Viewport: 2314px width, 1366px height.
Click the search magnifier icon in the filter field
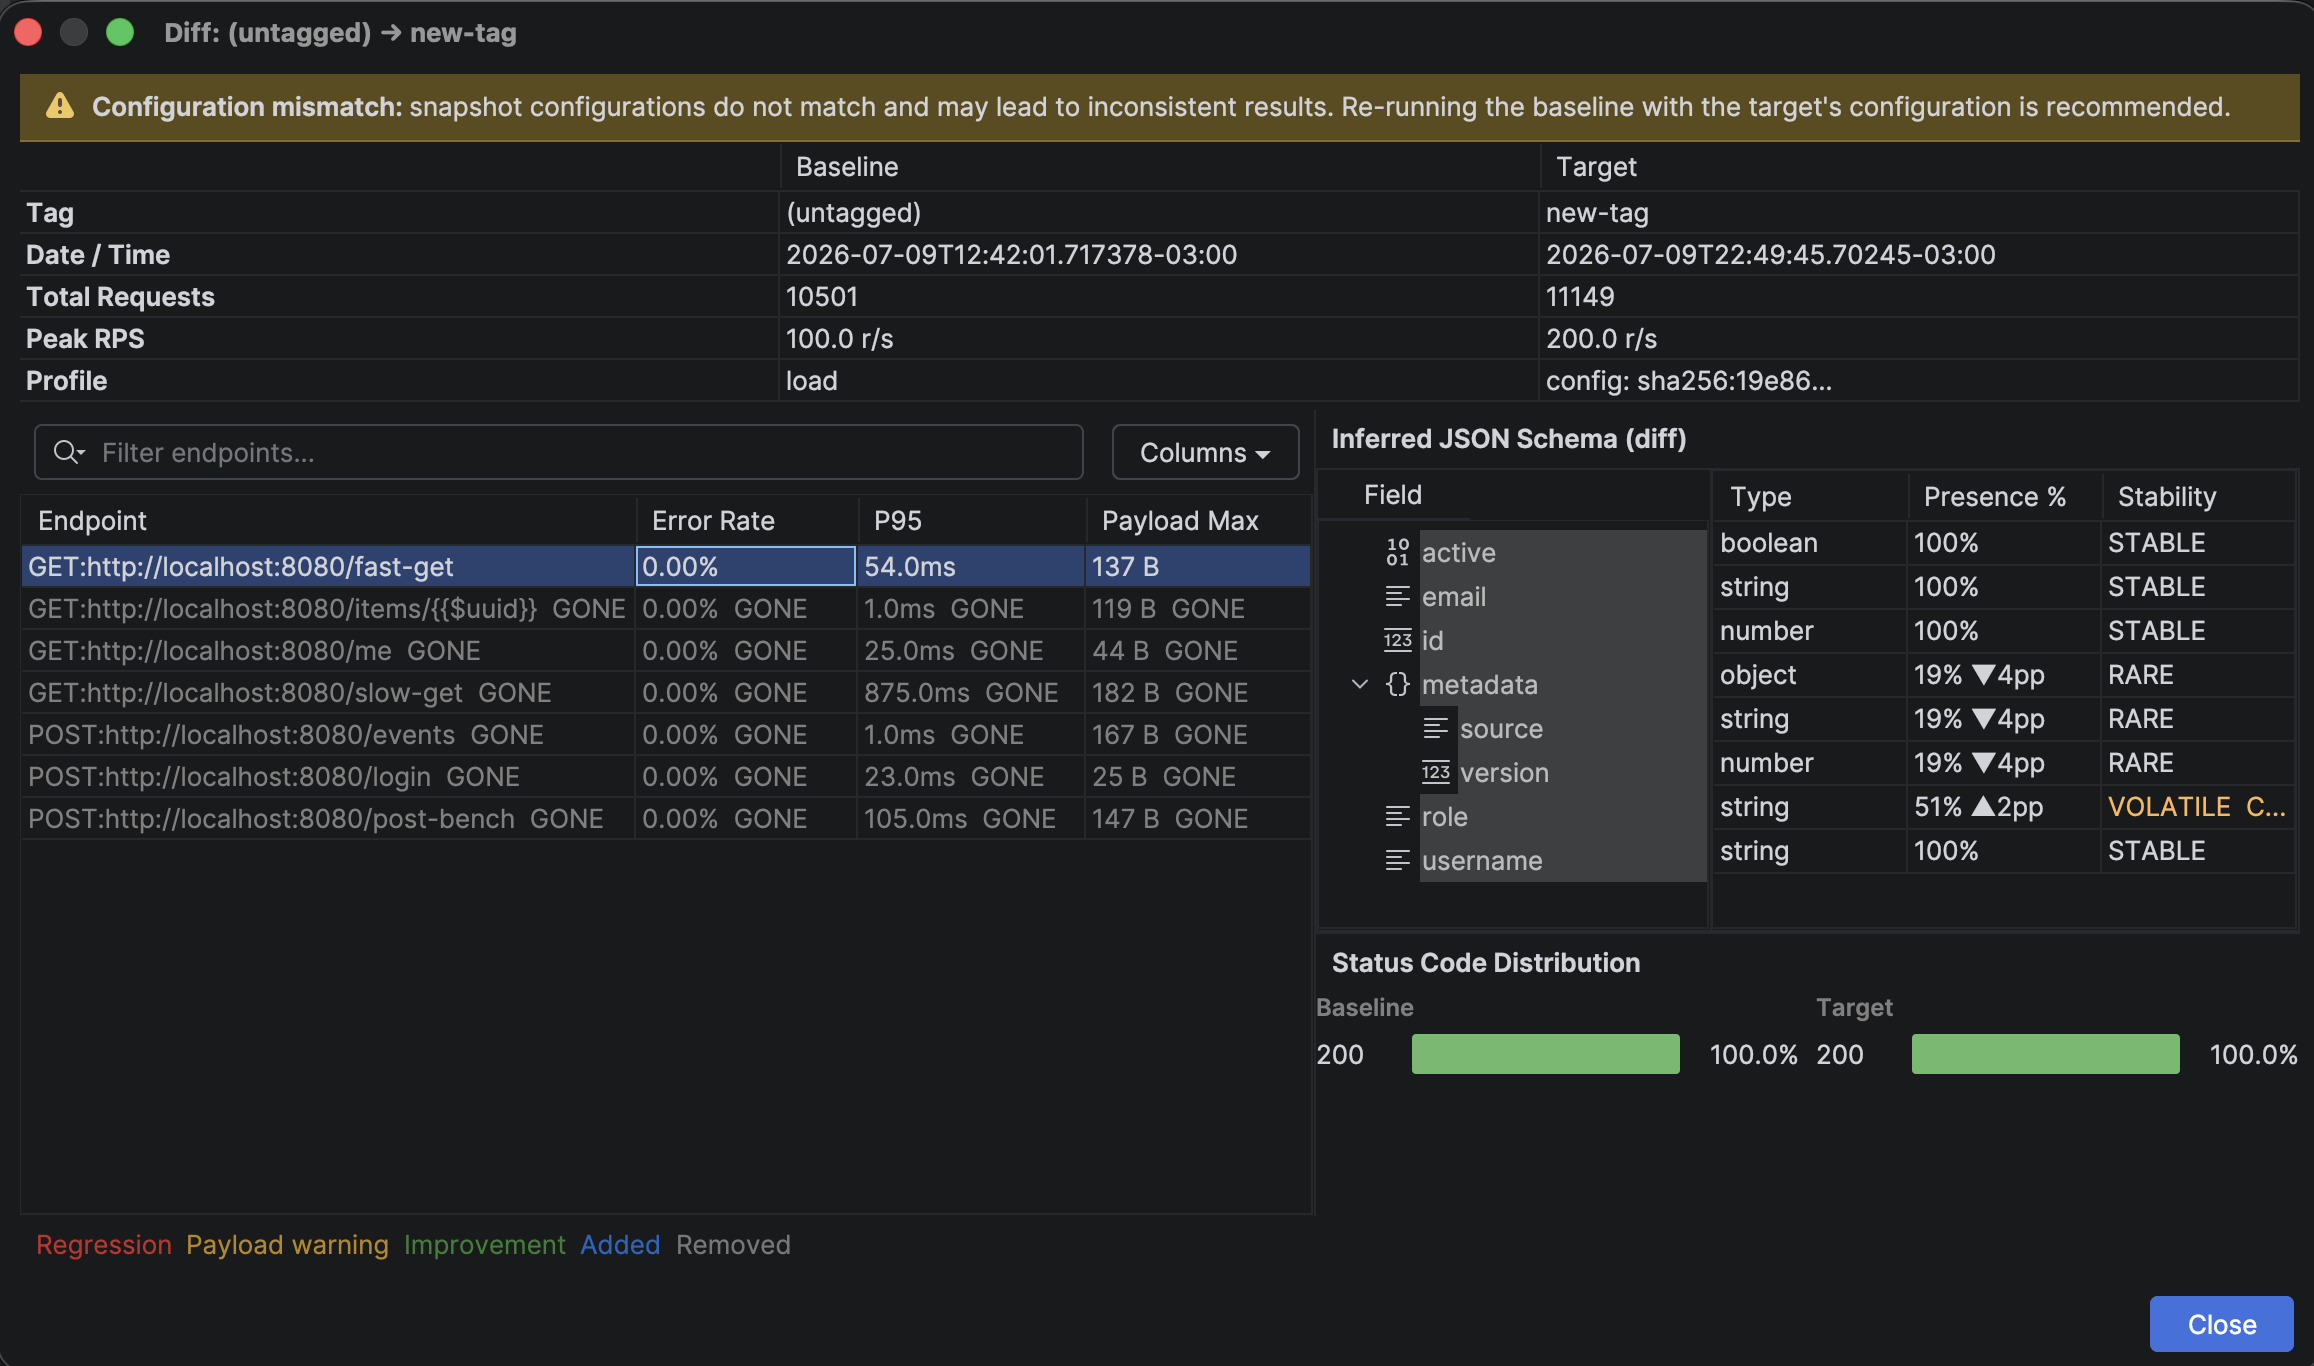tap(68, 452)
